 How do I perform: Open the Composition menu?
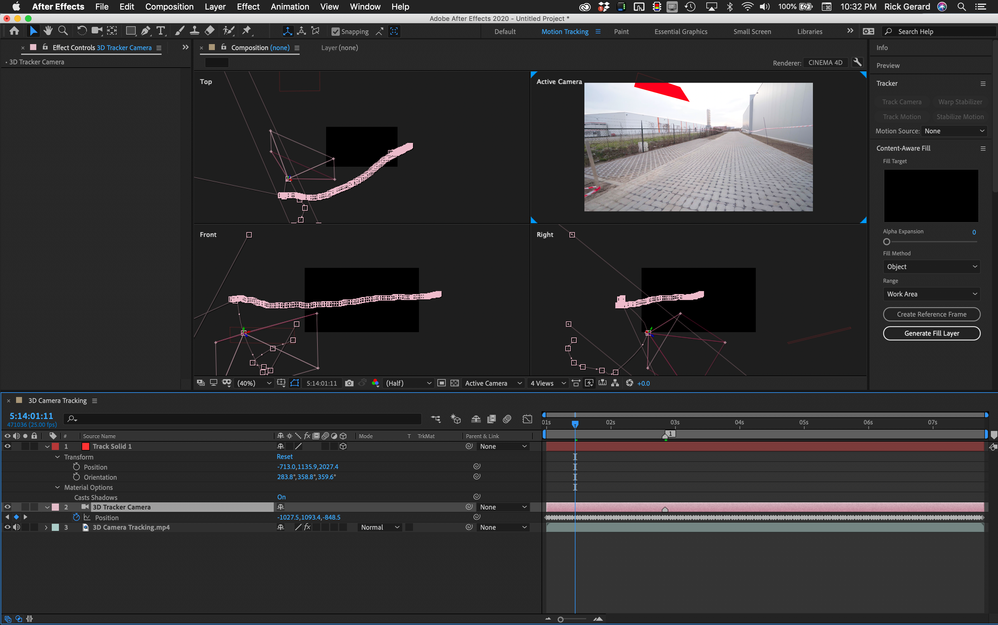[169, 7]
